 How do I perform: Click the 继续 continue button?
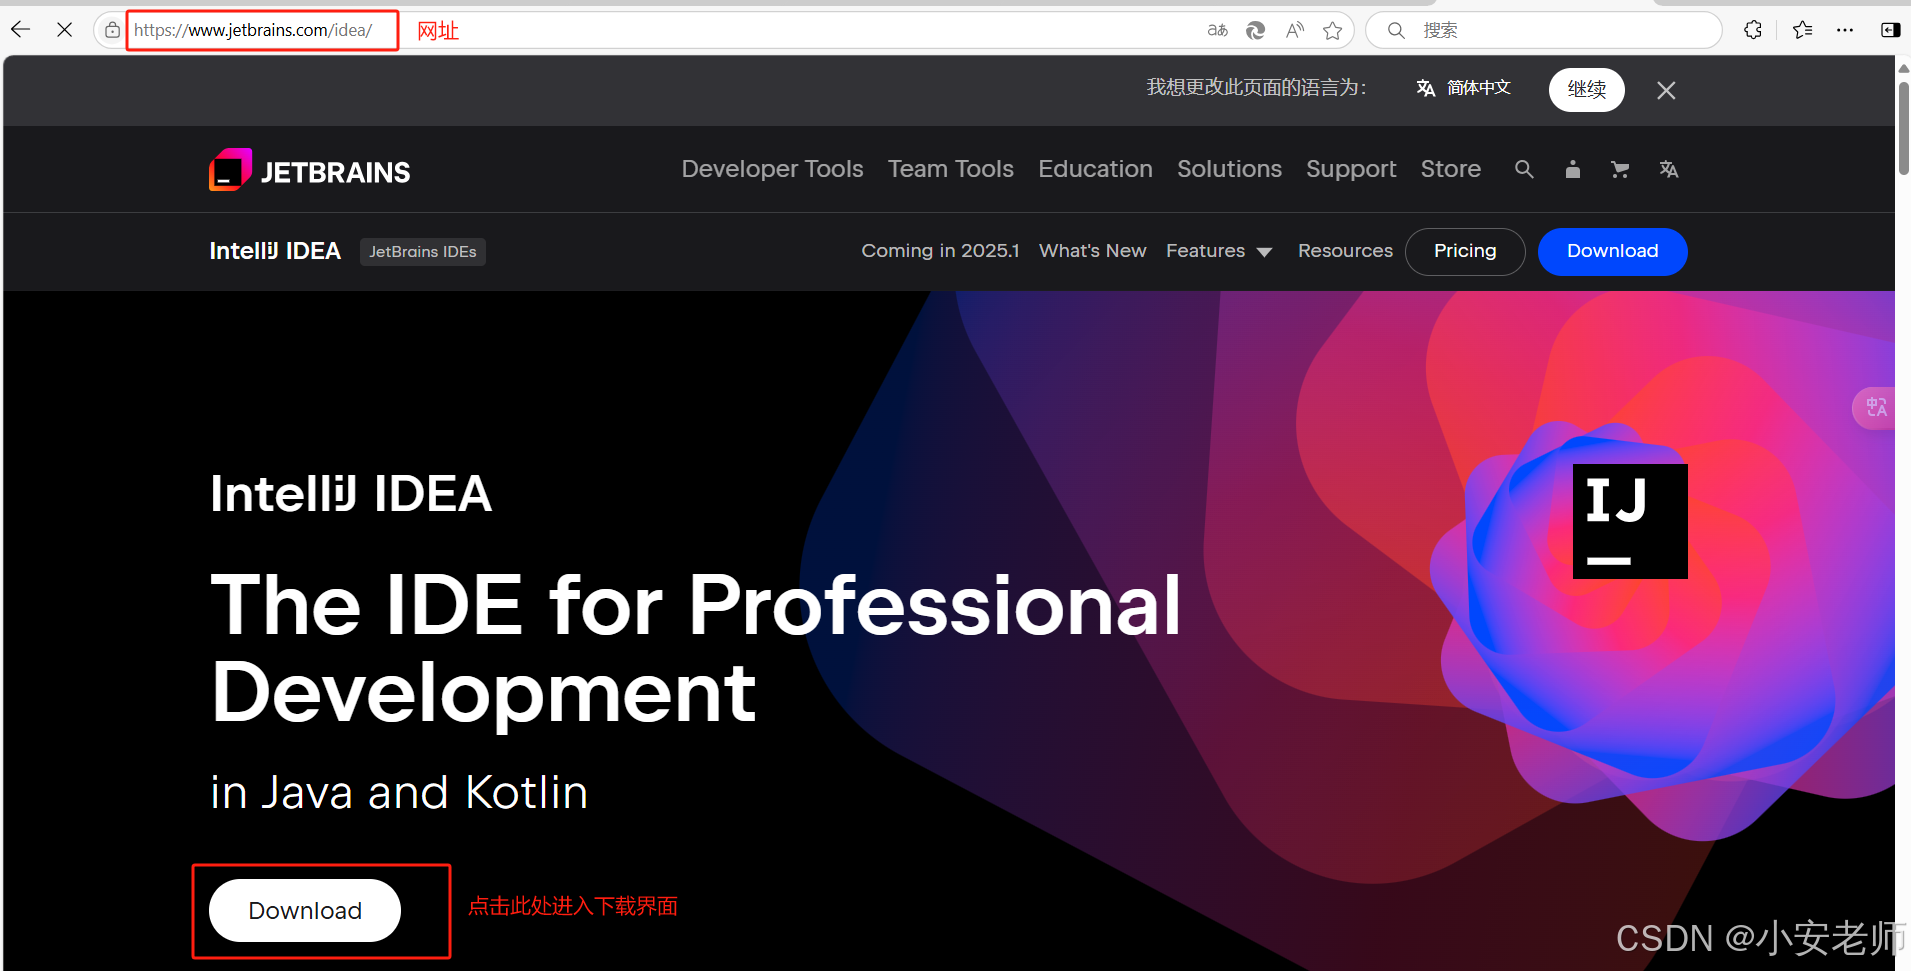1587,90
